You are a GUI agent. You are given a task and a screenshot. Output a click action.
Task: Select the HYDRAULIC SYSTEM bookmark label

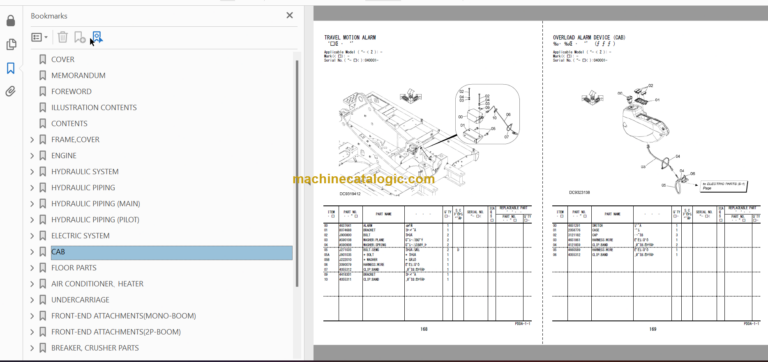pos(85,171)
